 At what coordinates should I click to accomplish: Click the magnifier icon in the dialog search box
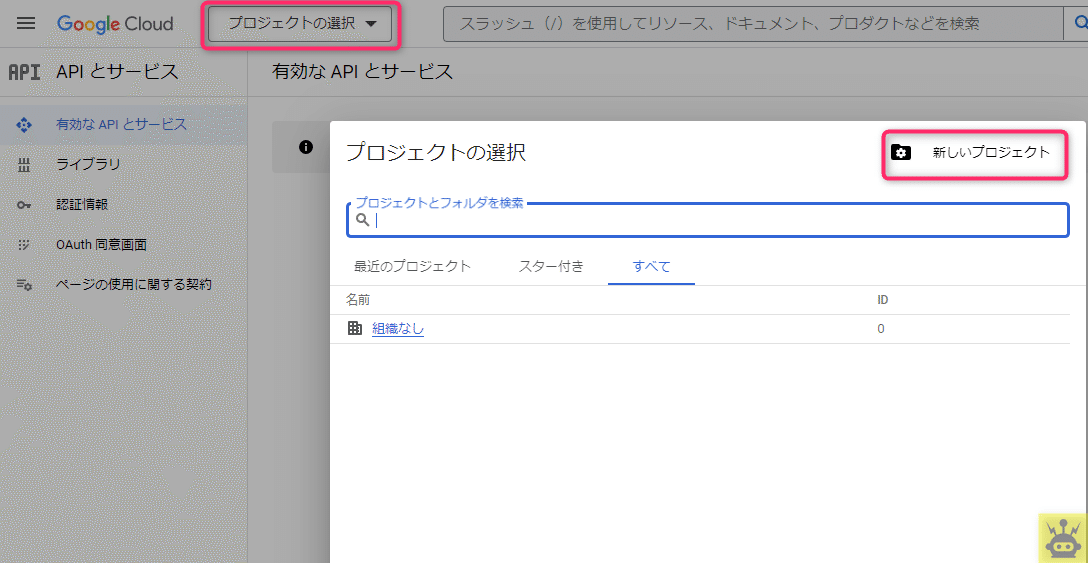click(363, 220)
